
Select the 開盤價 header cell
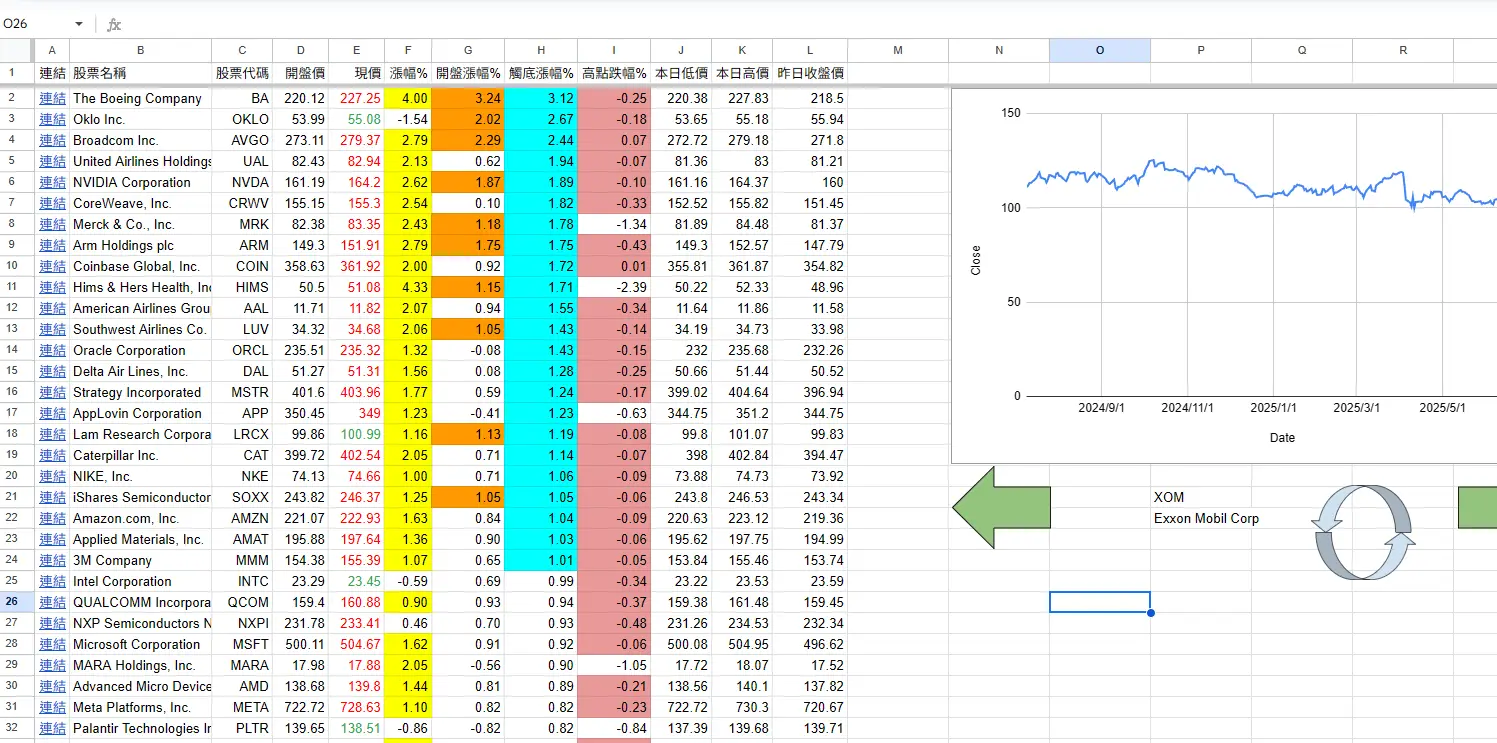pyautogui.click(x=300, y=73)
